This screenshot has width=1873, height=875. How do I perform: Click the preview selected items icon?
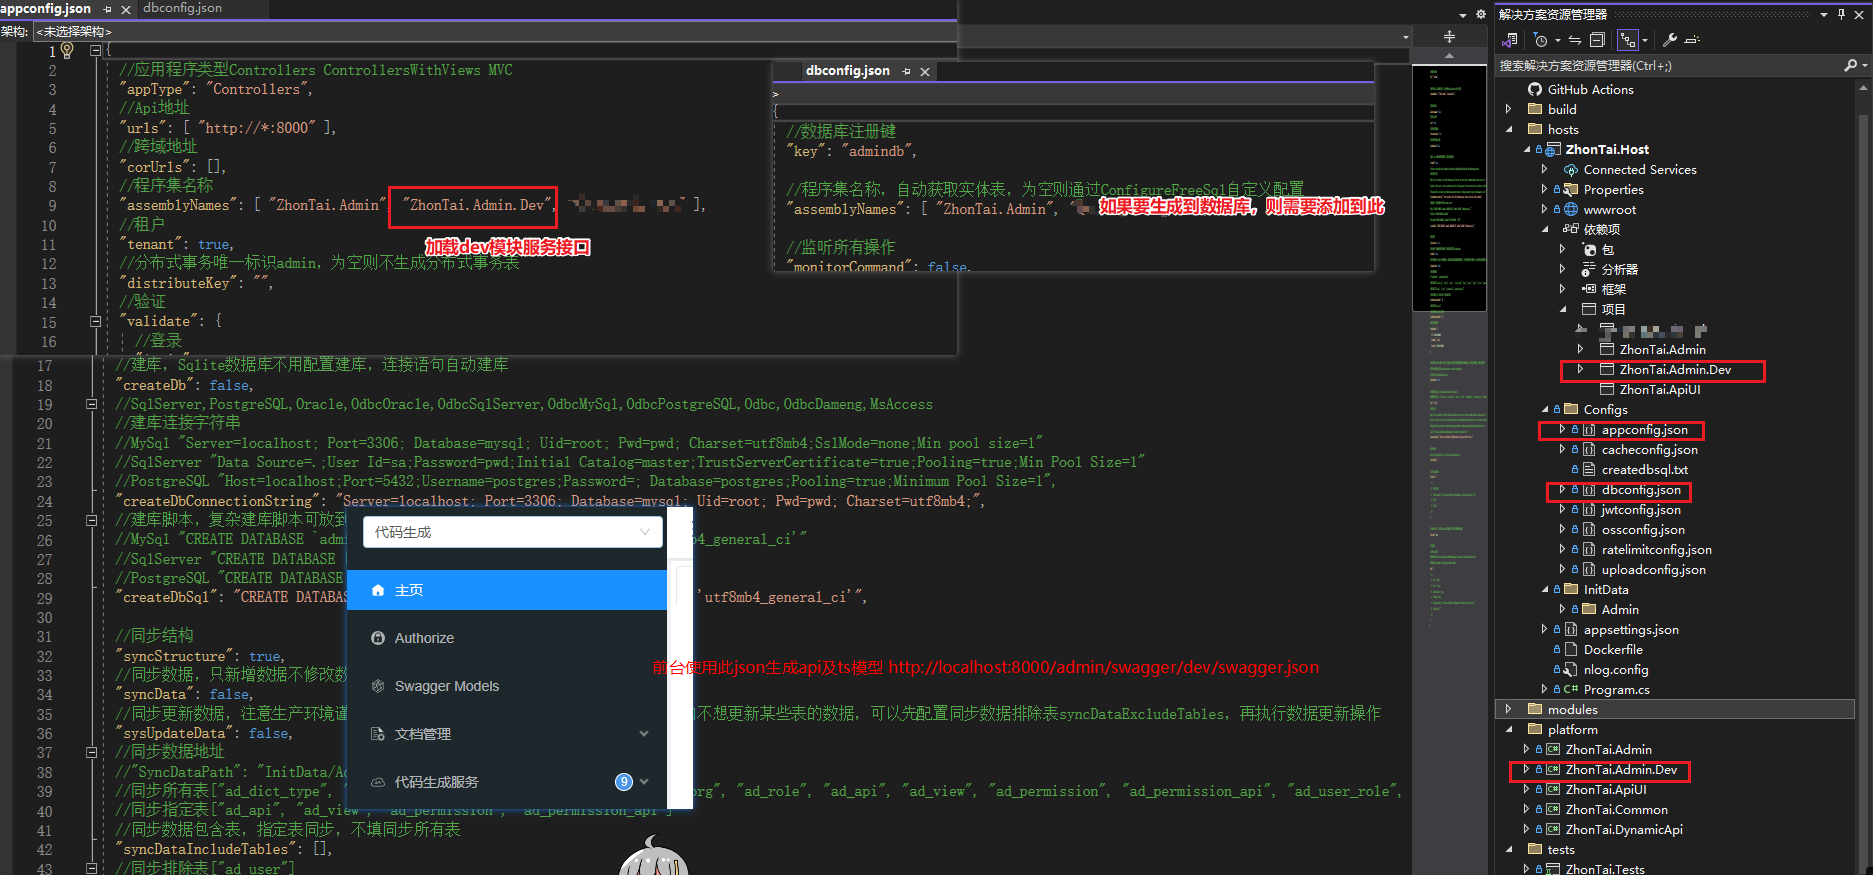(1692, 40)
